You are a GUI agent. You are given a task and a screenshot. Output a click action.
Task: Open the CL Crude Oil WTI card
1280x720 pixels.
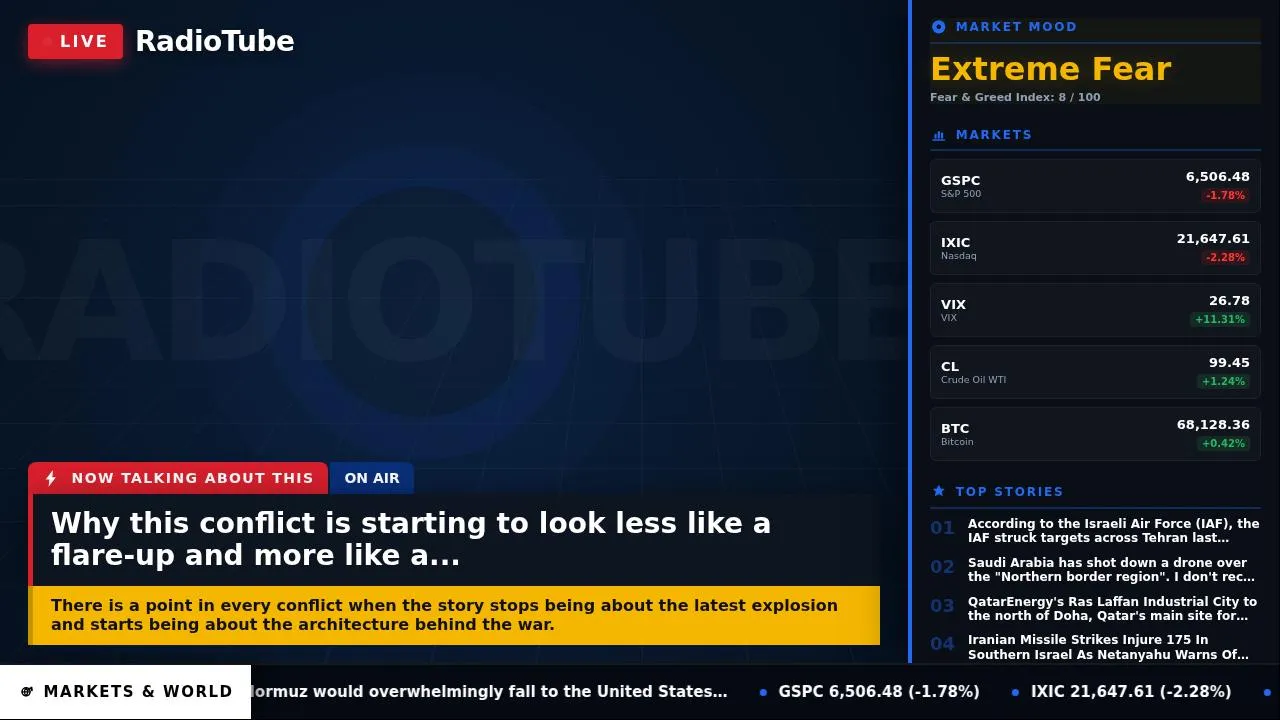1095,372
